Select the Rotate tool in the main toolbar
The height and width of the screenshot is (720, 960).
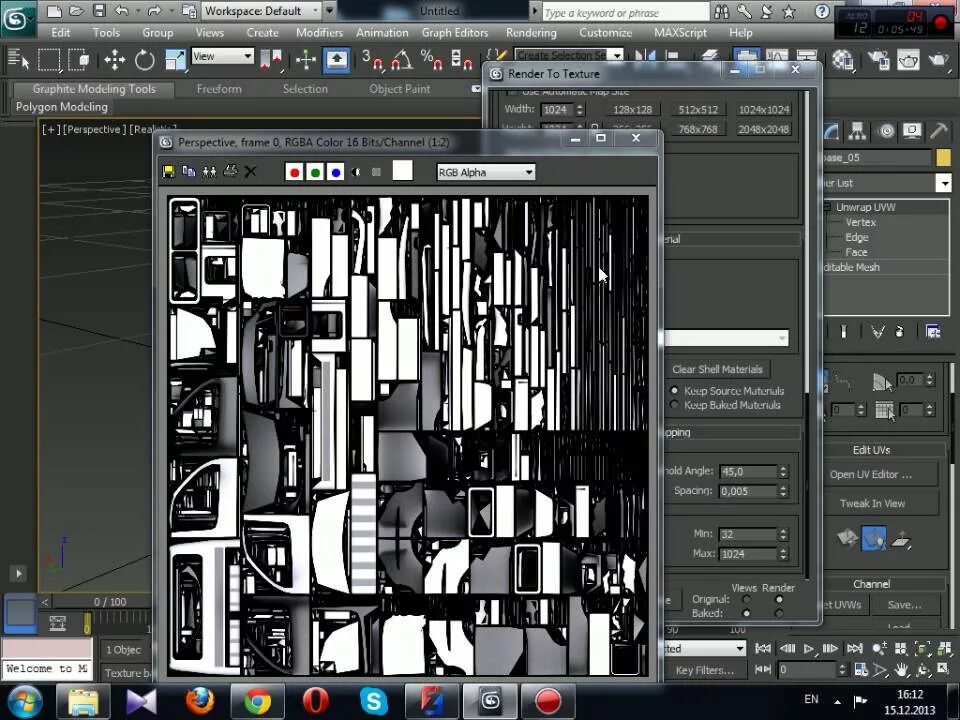point(144,60)
